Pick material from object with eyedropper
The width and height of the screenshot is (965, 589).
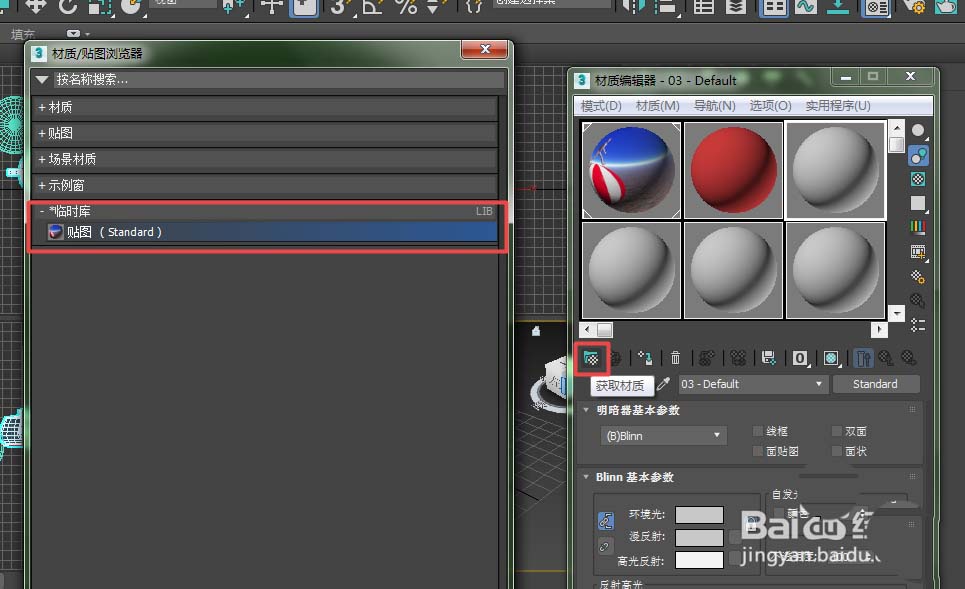tap(663, 384)
